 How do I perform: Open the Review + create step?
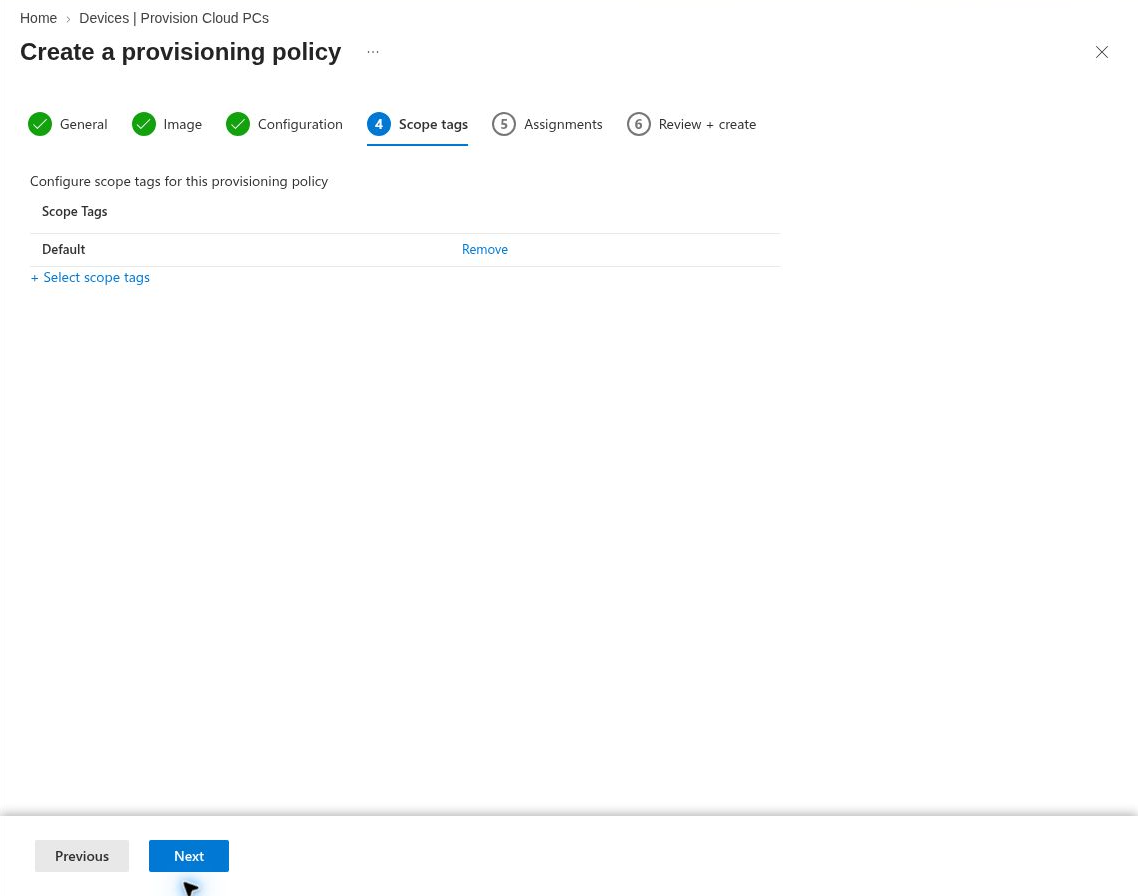coord(692,124)
